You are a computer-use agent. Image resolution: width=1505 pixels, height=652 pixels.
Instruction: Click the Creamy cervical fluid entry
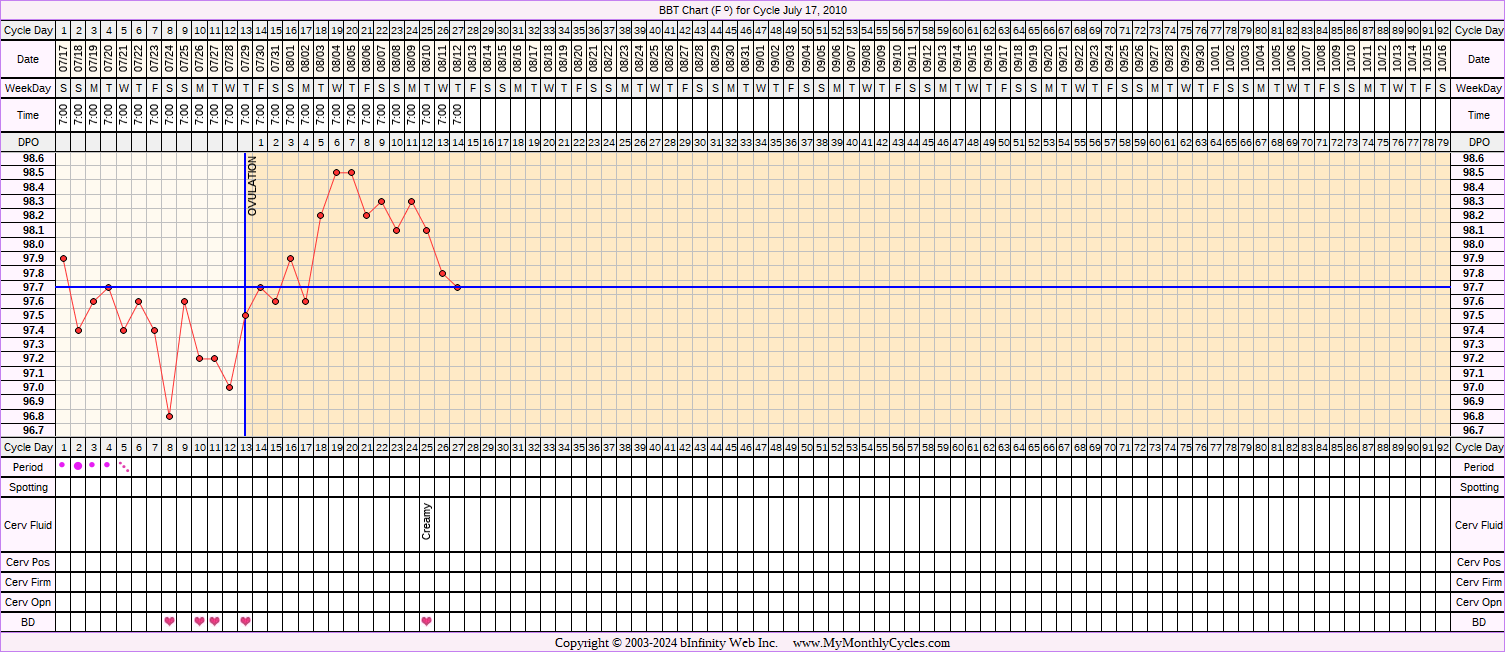[x=427, y=521]
